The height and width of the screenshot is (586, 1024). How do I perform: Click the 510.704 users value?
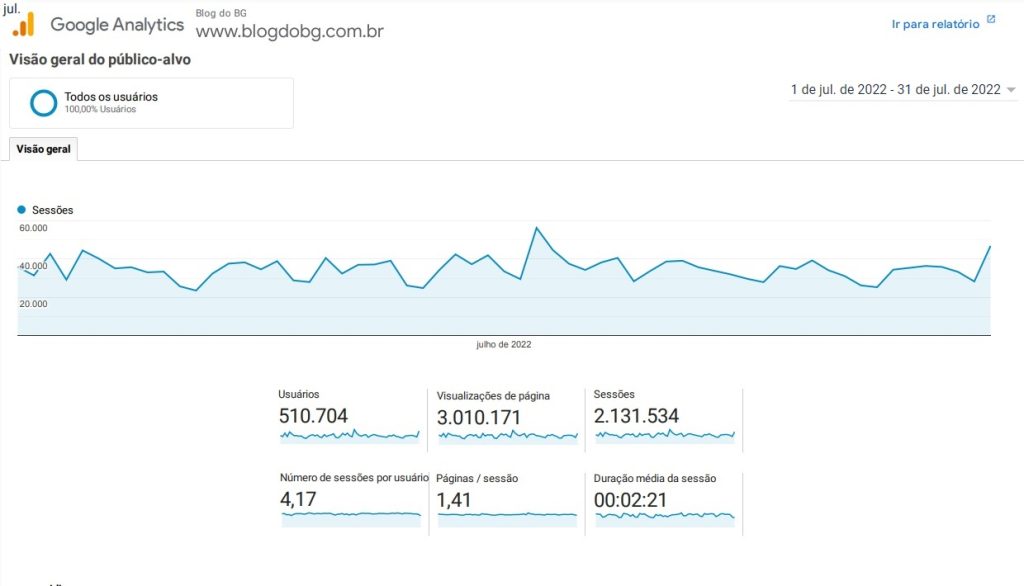[x=313, y=416]
